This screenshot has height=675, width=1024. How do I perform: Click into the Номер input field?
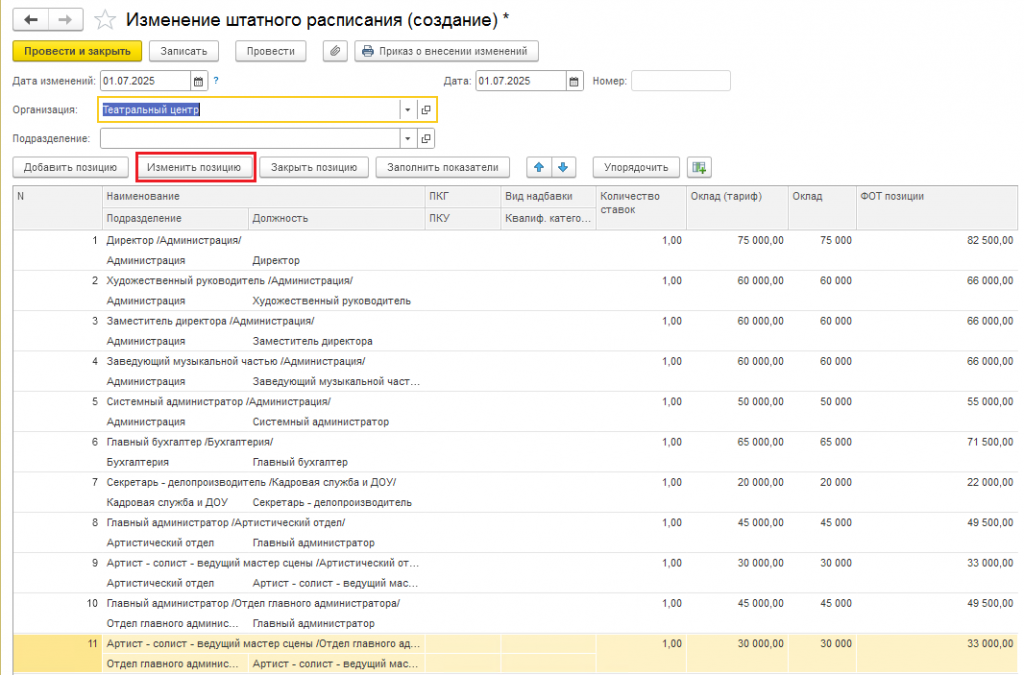point(680,81)
